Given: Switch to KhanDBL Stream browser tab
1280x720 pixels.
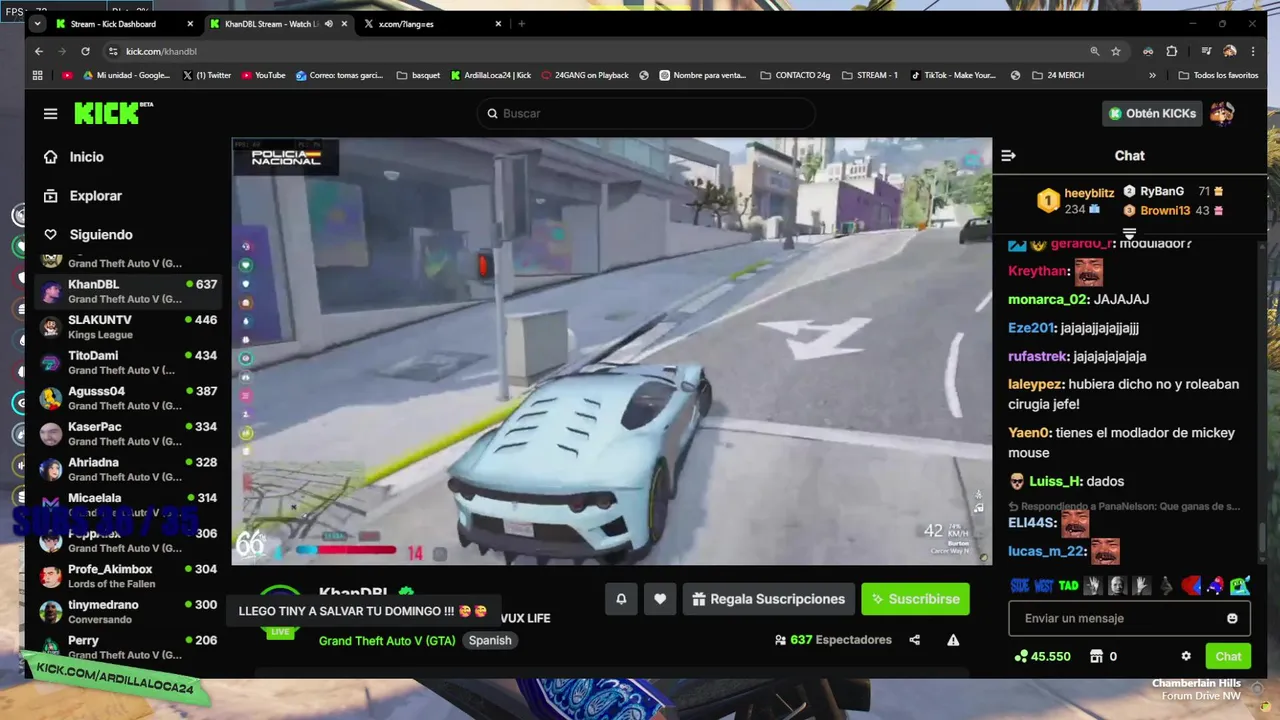Looking at the screenshot, I should pos(278,23).
